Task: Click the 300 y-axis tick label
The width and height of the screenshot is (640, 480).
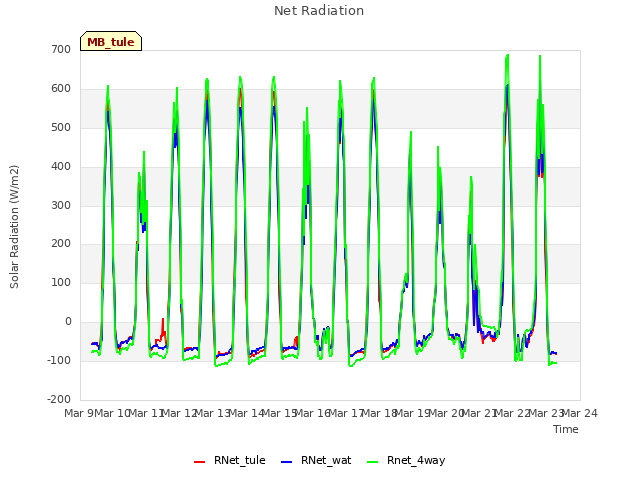Action: pyautogui.click(x=61, y=205)
